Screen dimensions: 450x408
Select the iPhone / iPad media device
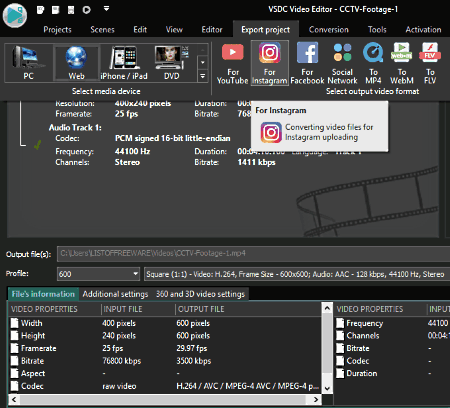click(x=124, y=63)
